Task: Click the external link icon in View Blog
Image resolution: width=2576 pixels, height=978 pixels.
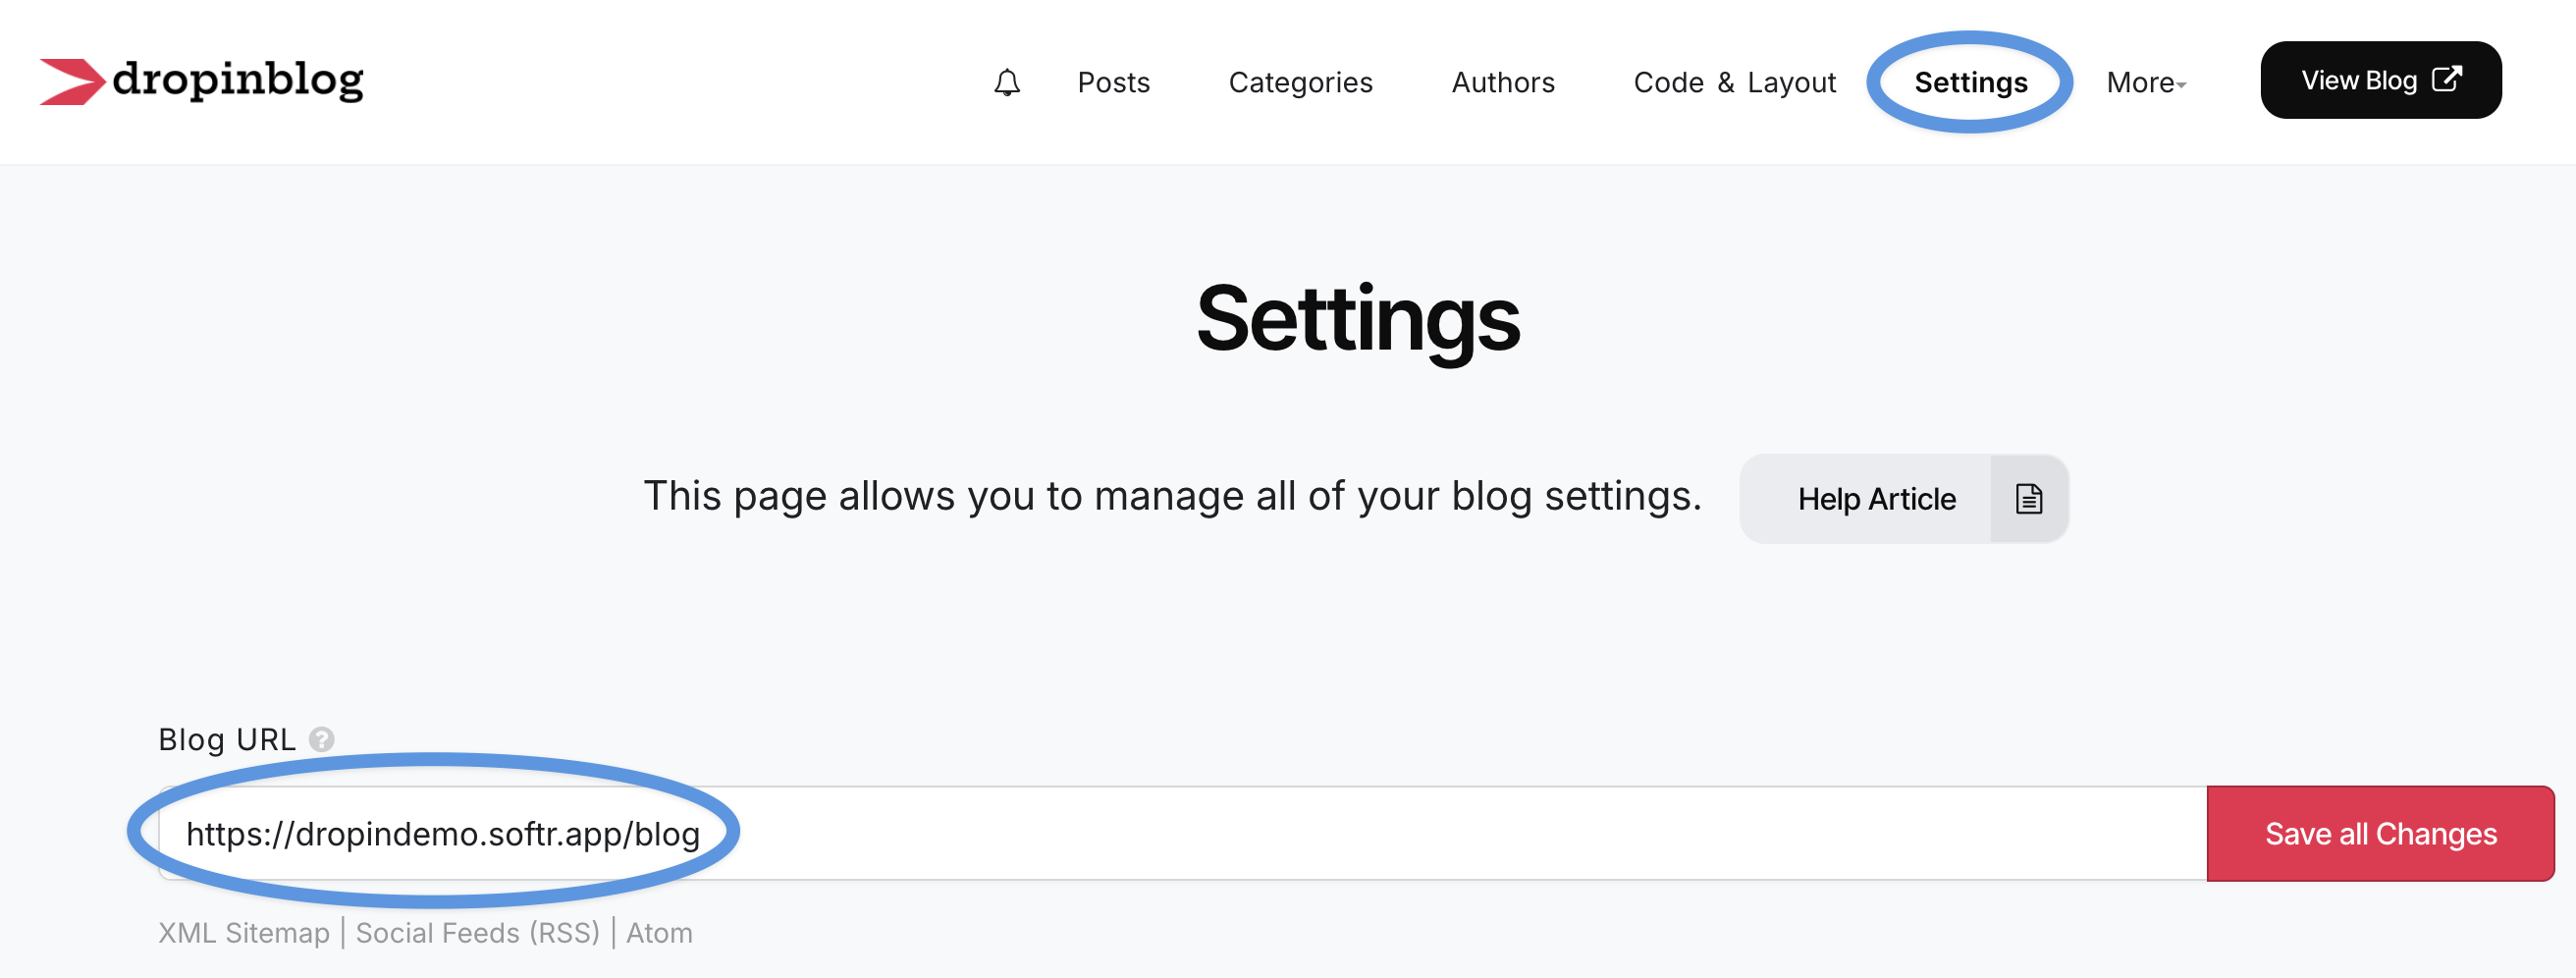Action: [2446, 79]
